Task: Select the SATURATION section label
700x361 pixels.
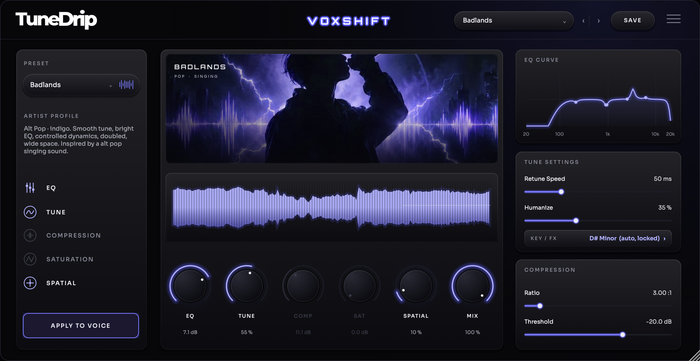Action: pyautogui.click(x=70, y=259)
